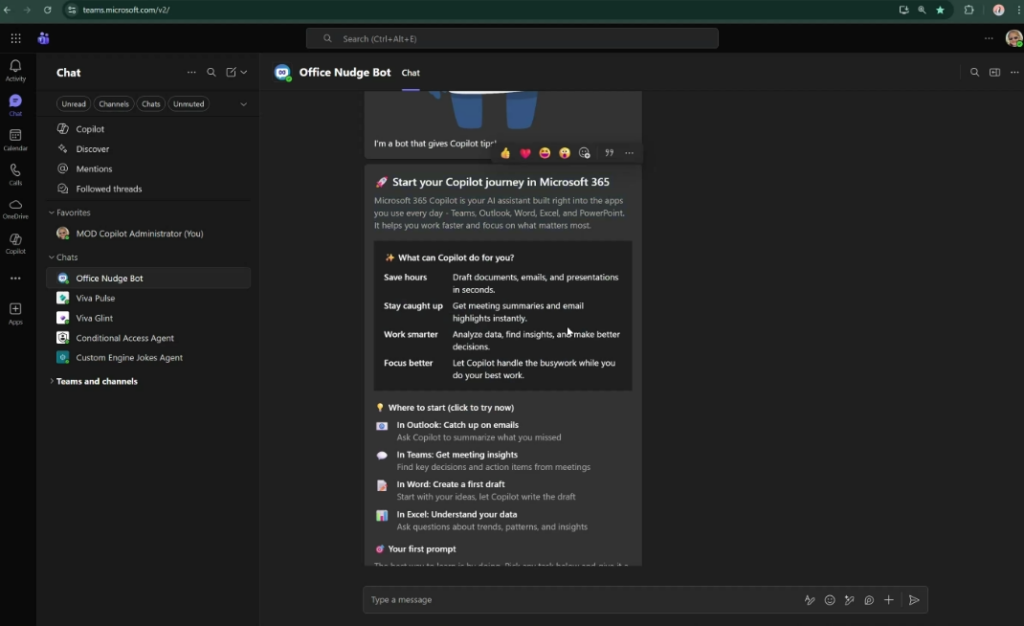Open the Viva Pulse chat

pyautogui.click(x=95, y=298)
